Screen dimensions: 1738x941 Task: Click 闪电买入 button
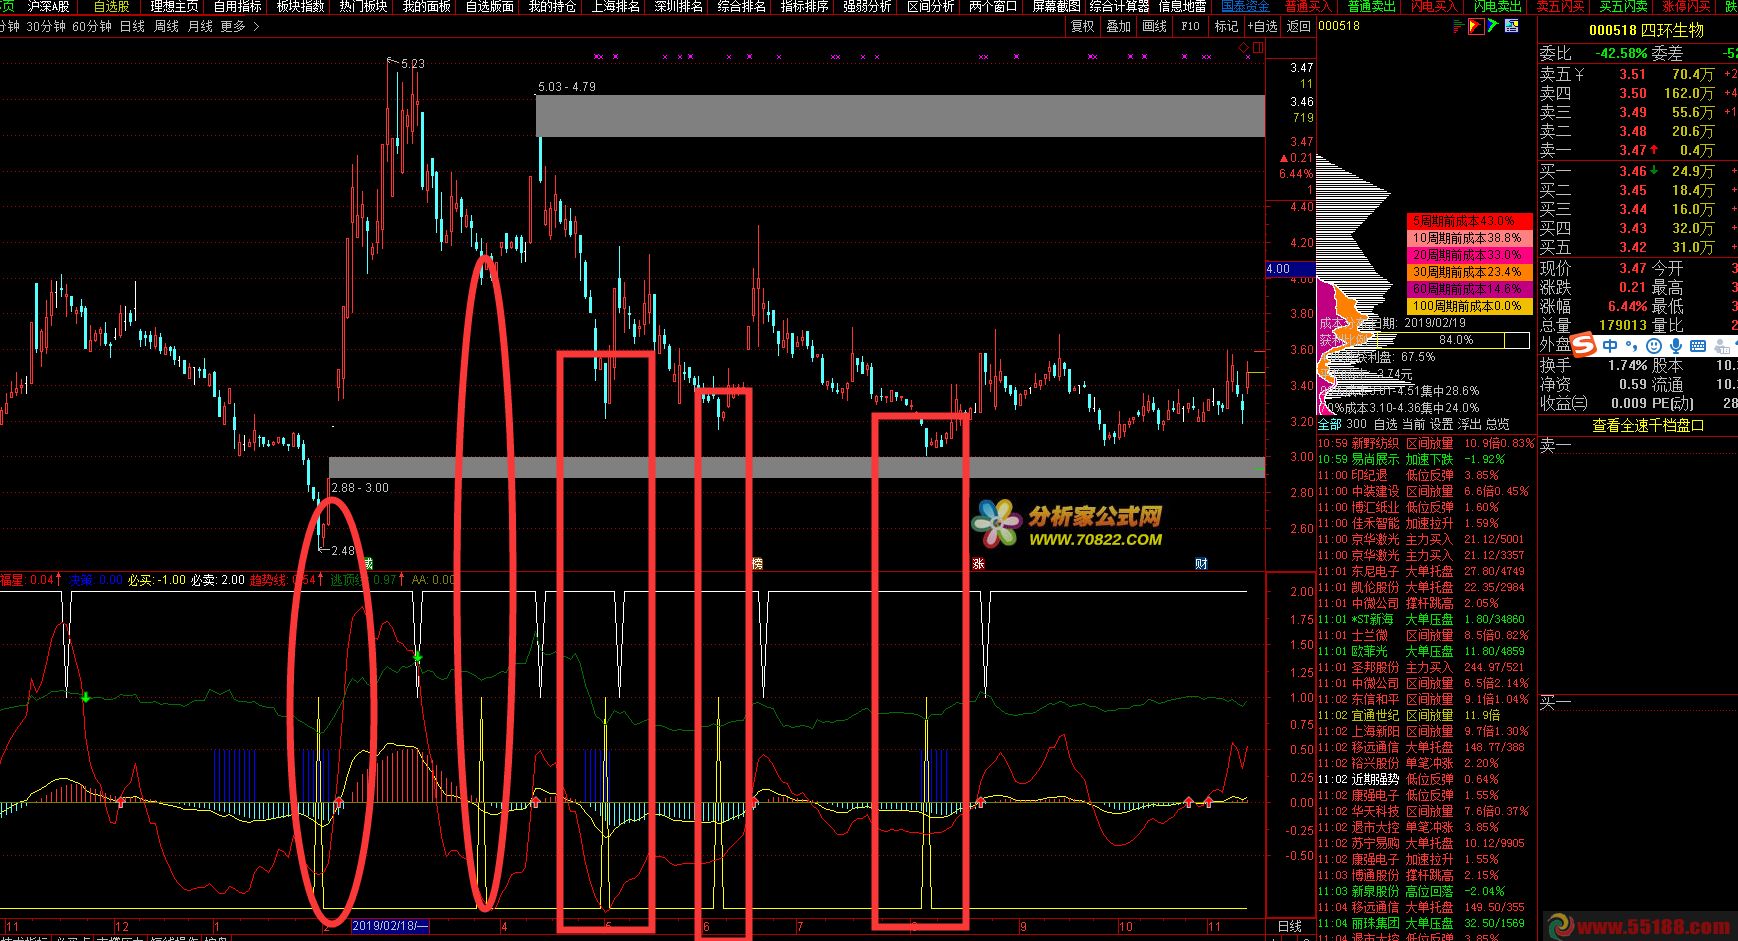tap(1434, 6)
